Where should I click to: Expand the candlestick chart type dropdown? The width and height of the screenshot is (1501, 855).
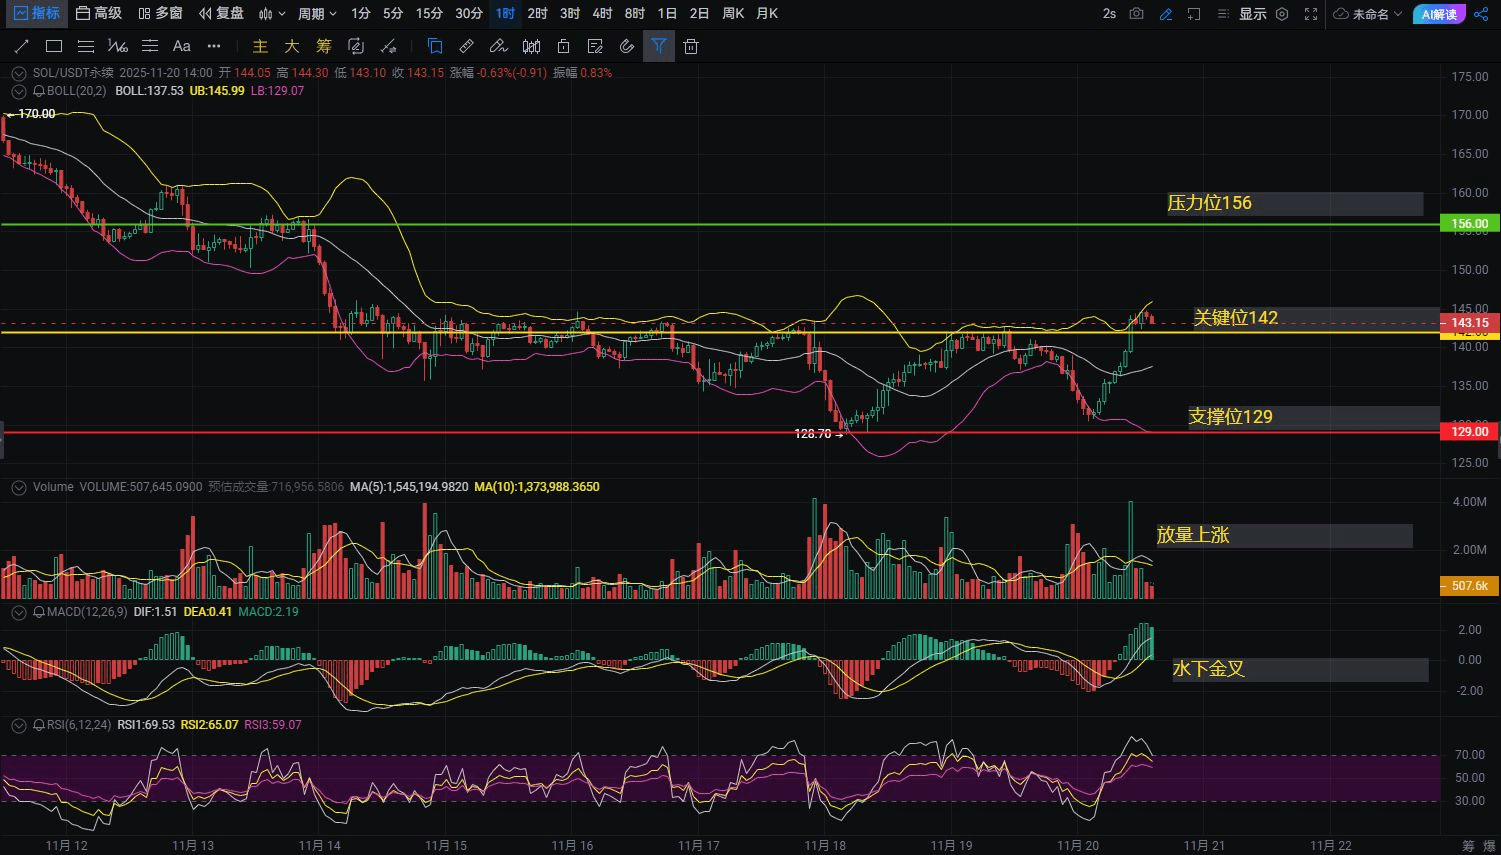tap(272, 14)
